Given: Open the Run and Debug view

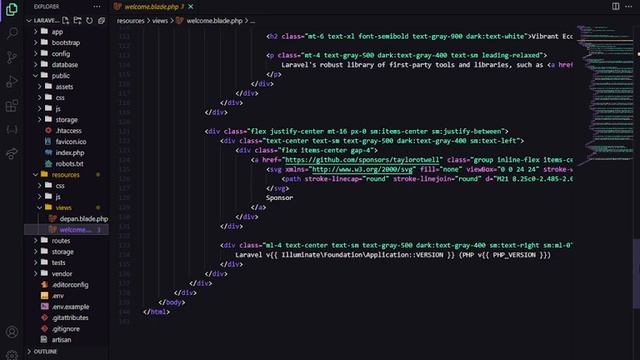Looking at the screenshot, I should pos(12,82).
